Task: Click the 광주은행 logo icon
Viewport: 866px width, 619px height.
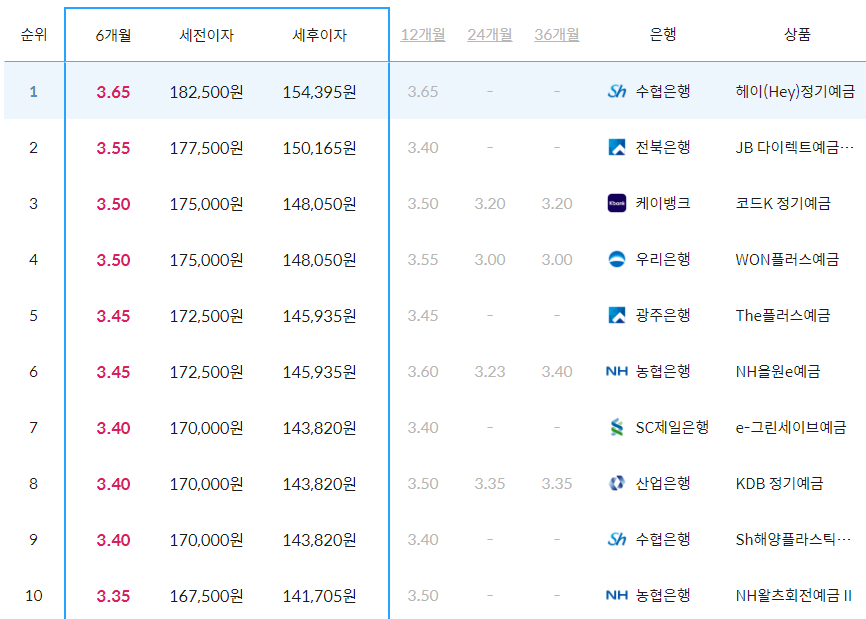Action: [x=616, y=315]
